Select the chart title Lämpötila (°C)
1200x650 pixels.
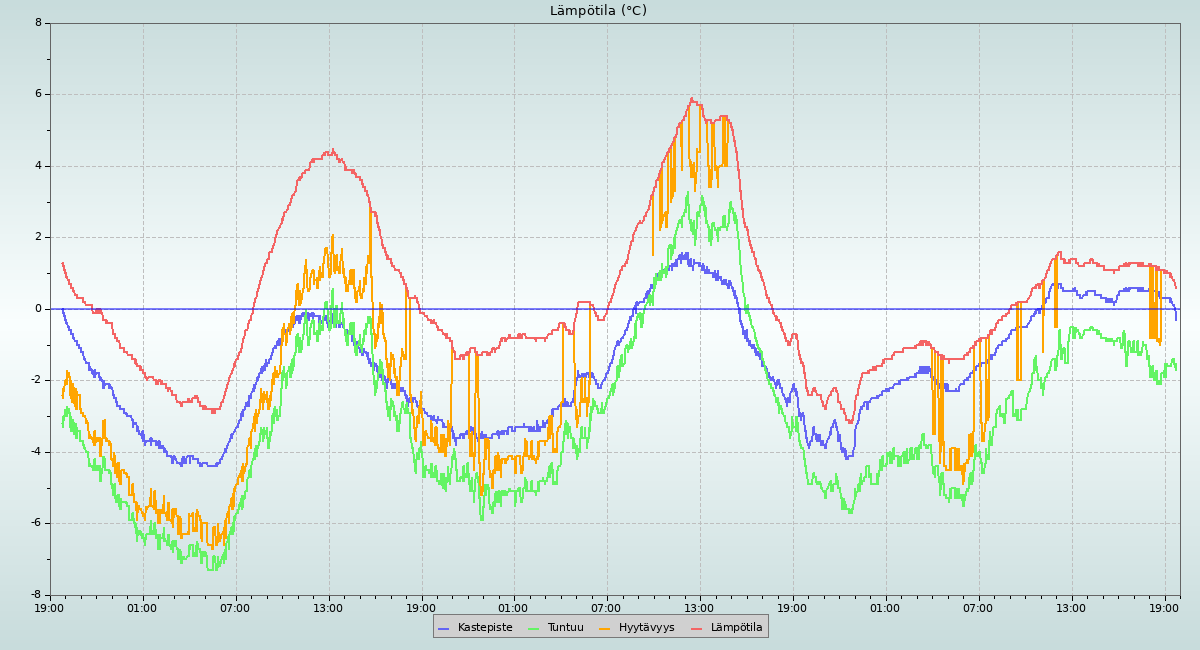(x=598, y=11)
